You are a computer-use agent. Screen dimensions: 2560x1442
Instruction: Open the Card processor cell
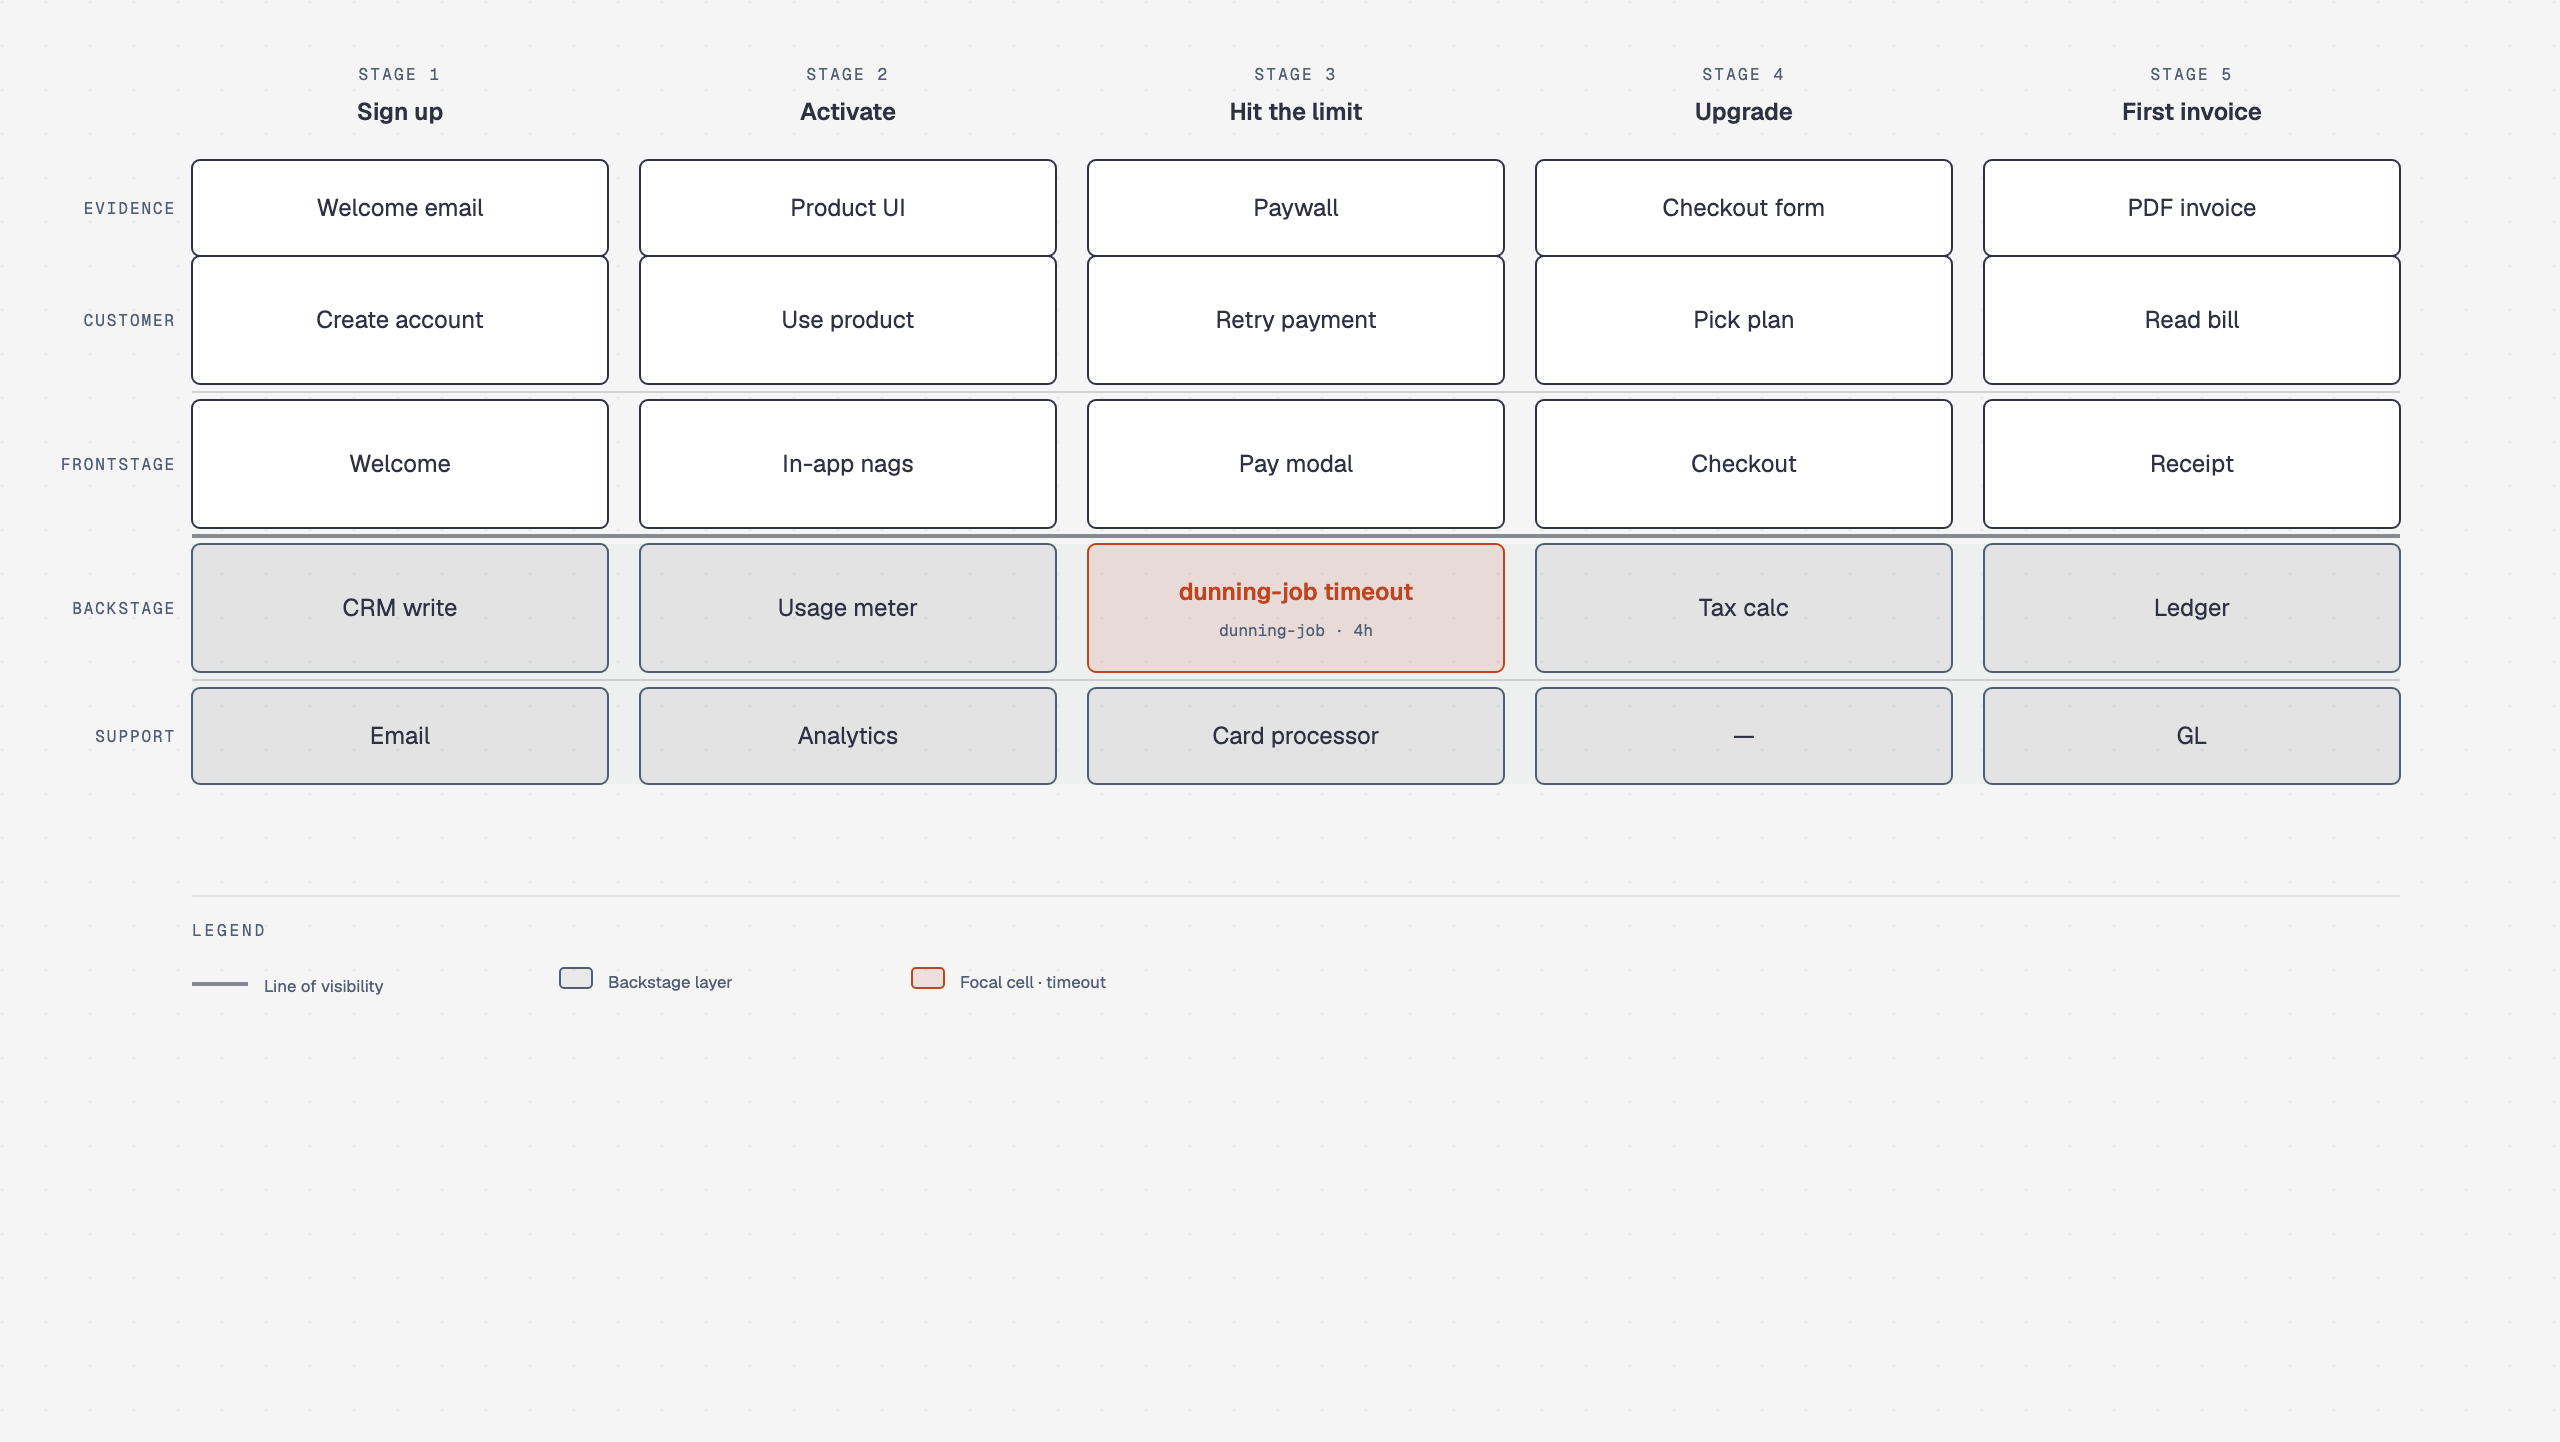point(1296,736)
